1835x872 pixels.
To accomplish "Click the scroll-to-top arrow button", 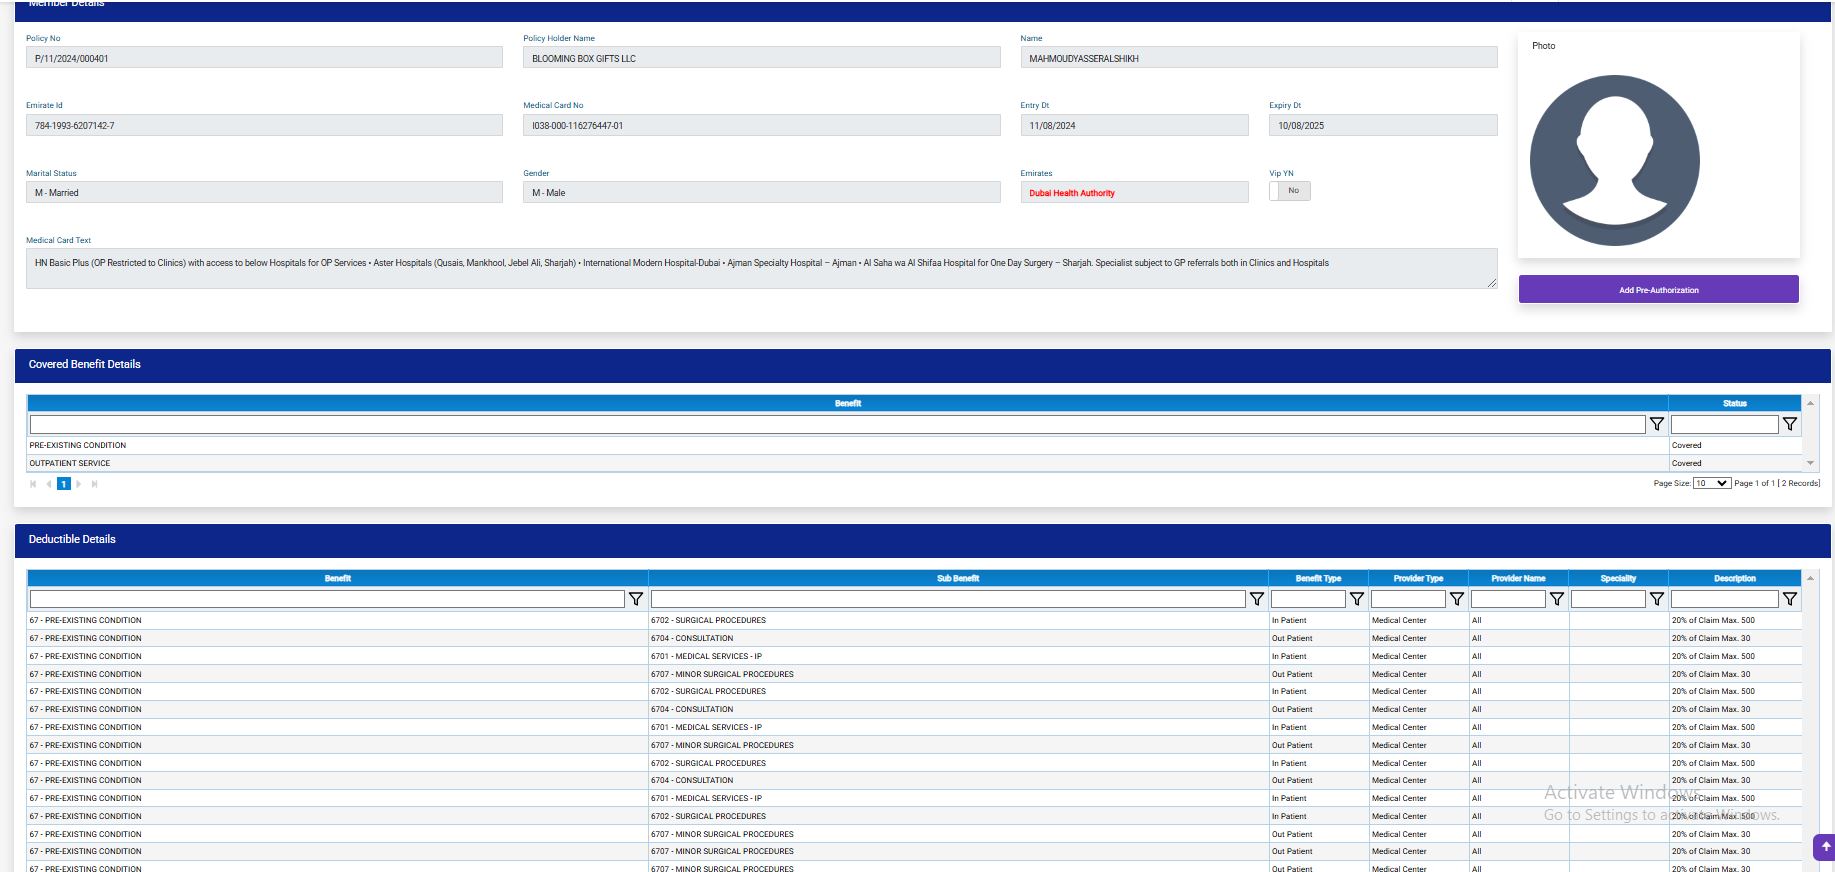I will pos(1825,847).
